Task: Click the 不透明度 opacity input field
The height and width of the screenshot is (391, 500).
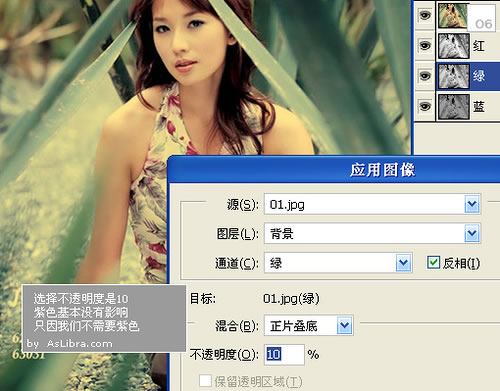Action: [x=284, y=354]
